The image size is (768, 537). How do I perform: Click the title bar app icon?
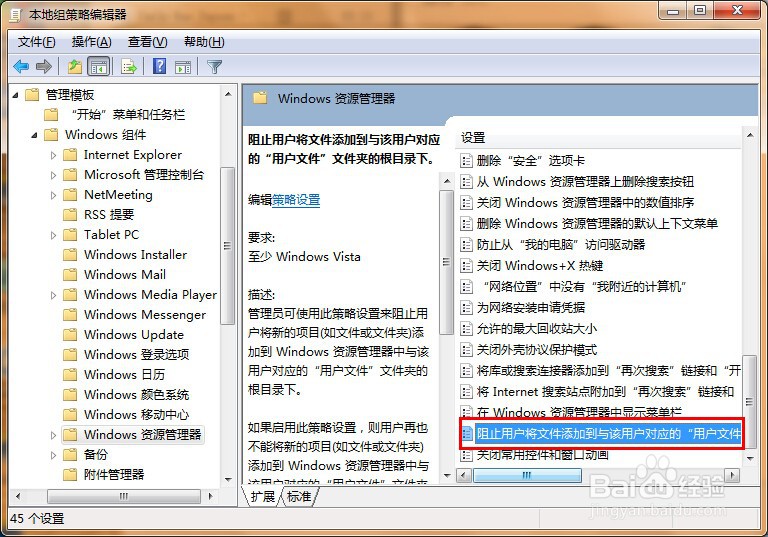pyautogui.click(x=16, y=15)
